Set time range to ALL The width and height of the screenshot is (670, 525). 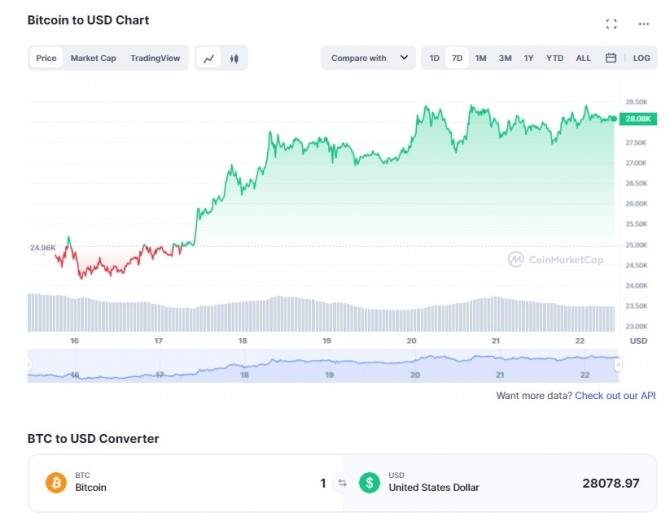pos(583,58)
